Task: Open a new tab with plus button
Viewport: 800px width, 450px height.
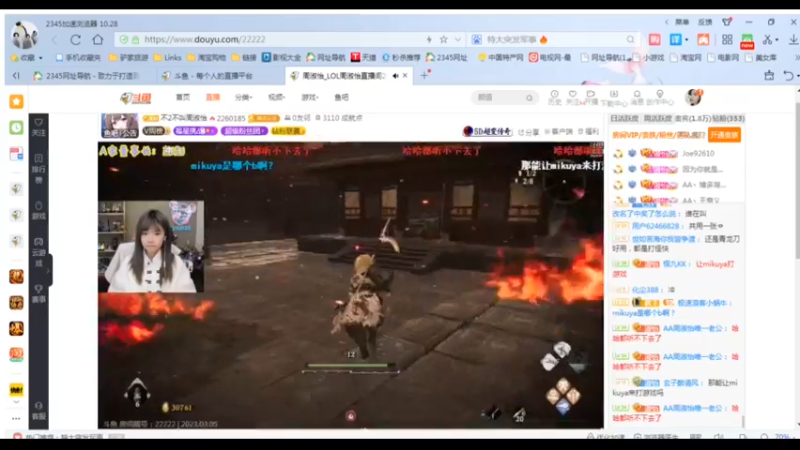Action: pyautogui.click(x=424, y=76)
